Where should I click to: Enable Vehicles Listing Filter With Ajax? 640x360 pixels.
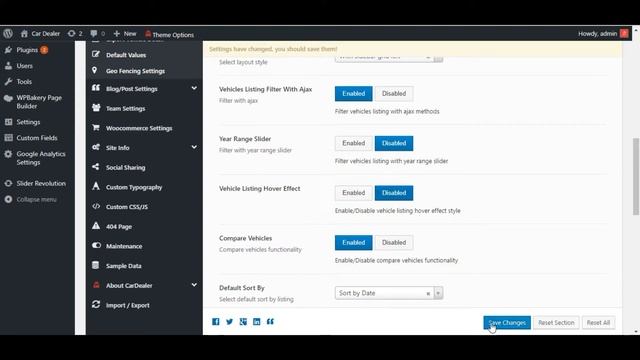(353, 93)
